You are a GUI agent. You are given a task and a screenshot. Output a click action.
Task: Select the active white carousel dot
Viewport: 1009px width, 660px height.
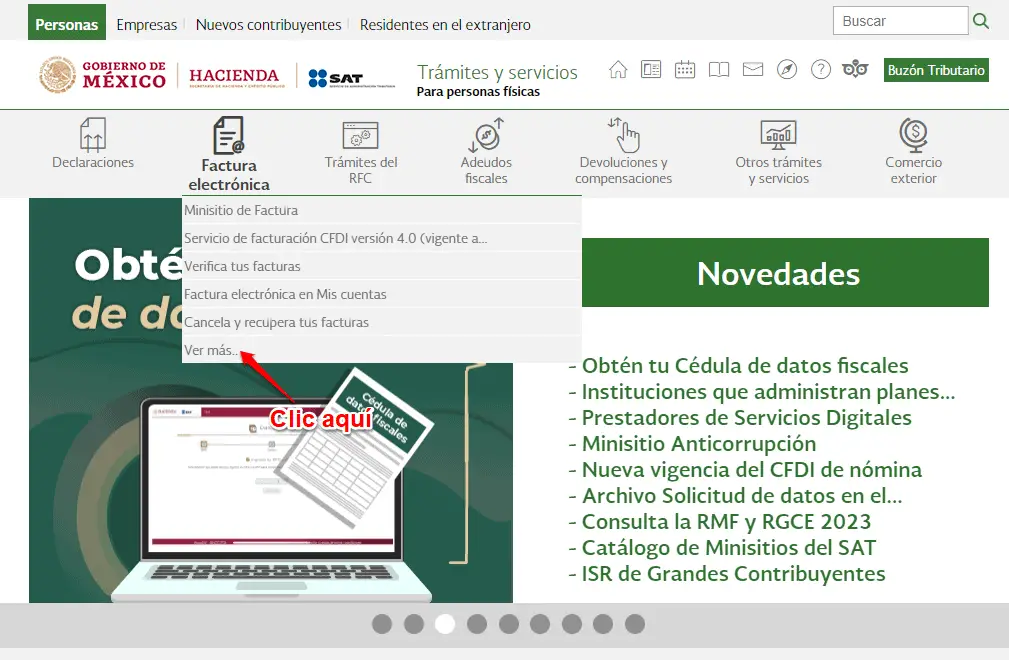[445, 624]
